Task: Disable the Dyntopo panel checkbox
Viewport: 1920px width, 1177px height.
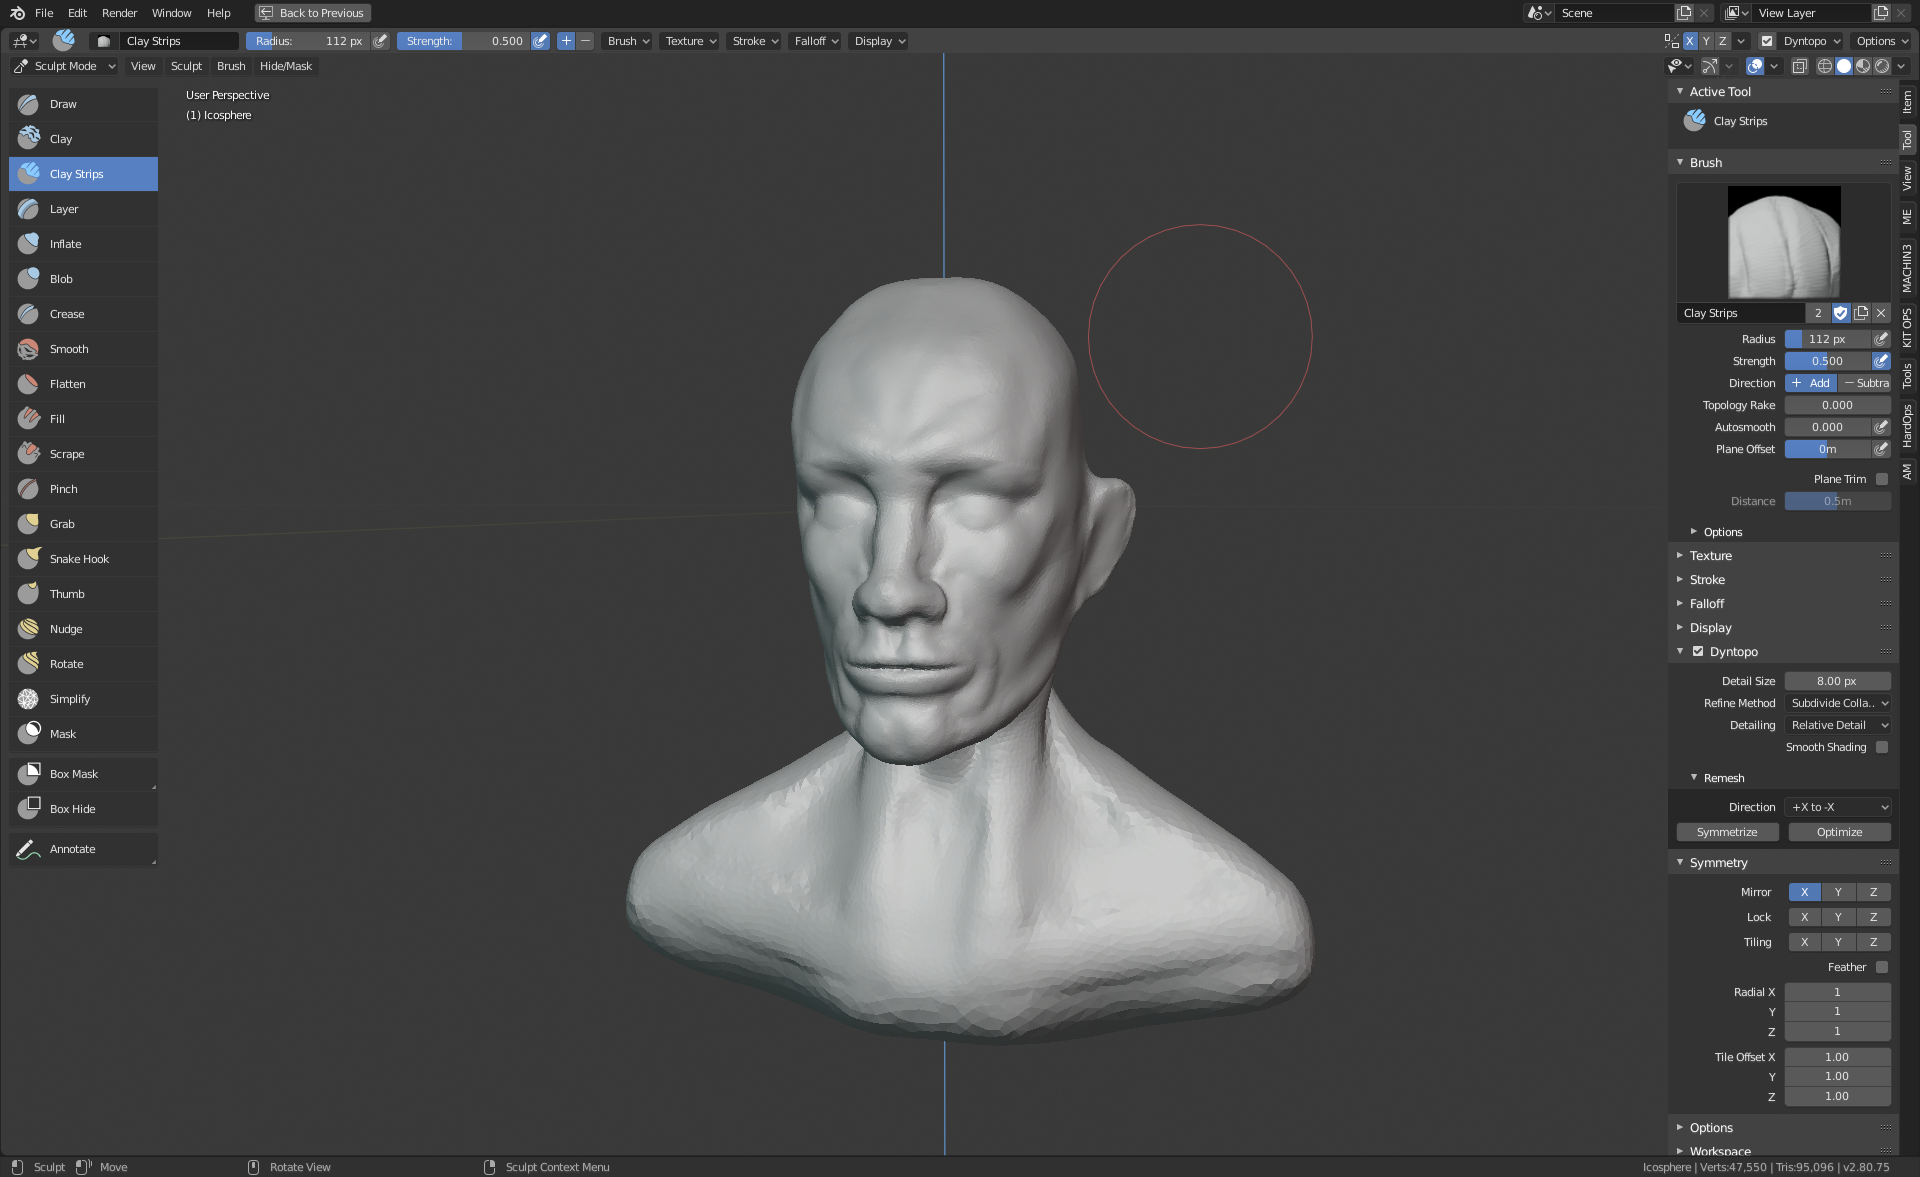Action: 1698,651
